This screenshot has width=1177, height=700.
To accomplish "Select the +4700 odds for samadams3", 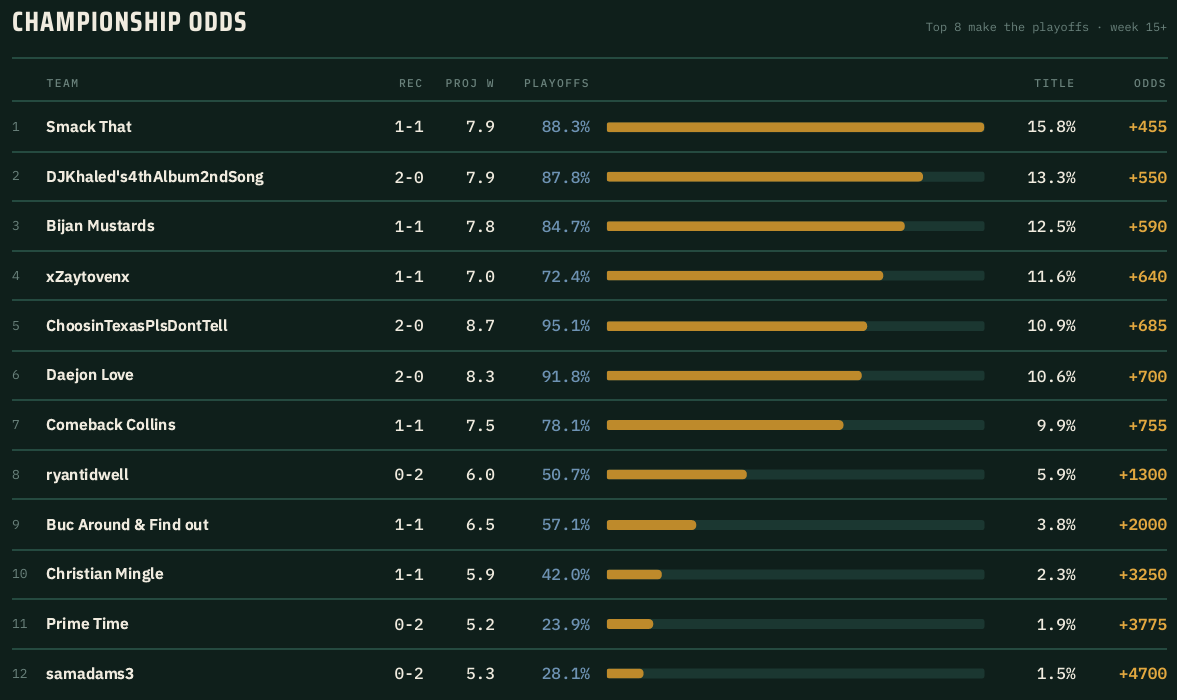I will [1142, 674].
